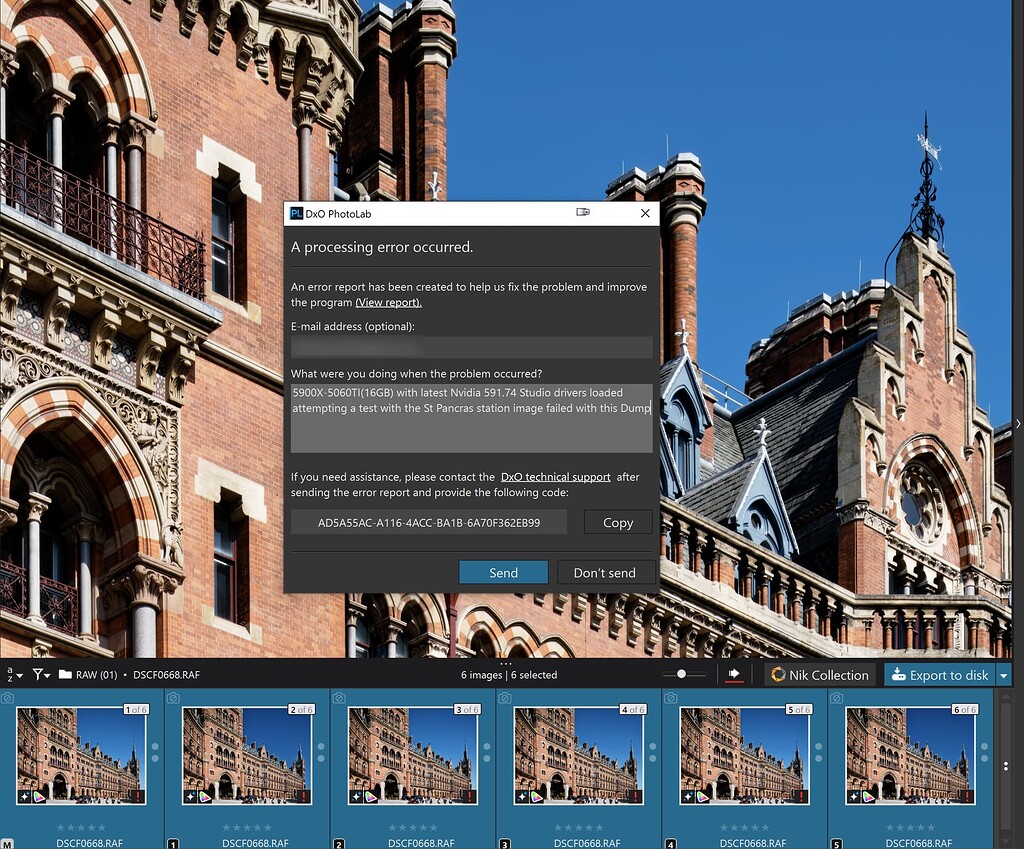Open the filter dropdown chevron
This screenshot has height=849, width=1024.
(x=46, y=675)
